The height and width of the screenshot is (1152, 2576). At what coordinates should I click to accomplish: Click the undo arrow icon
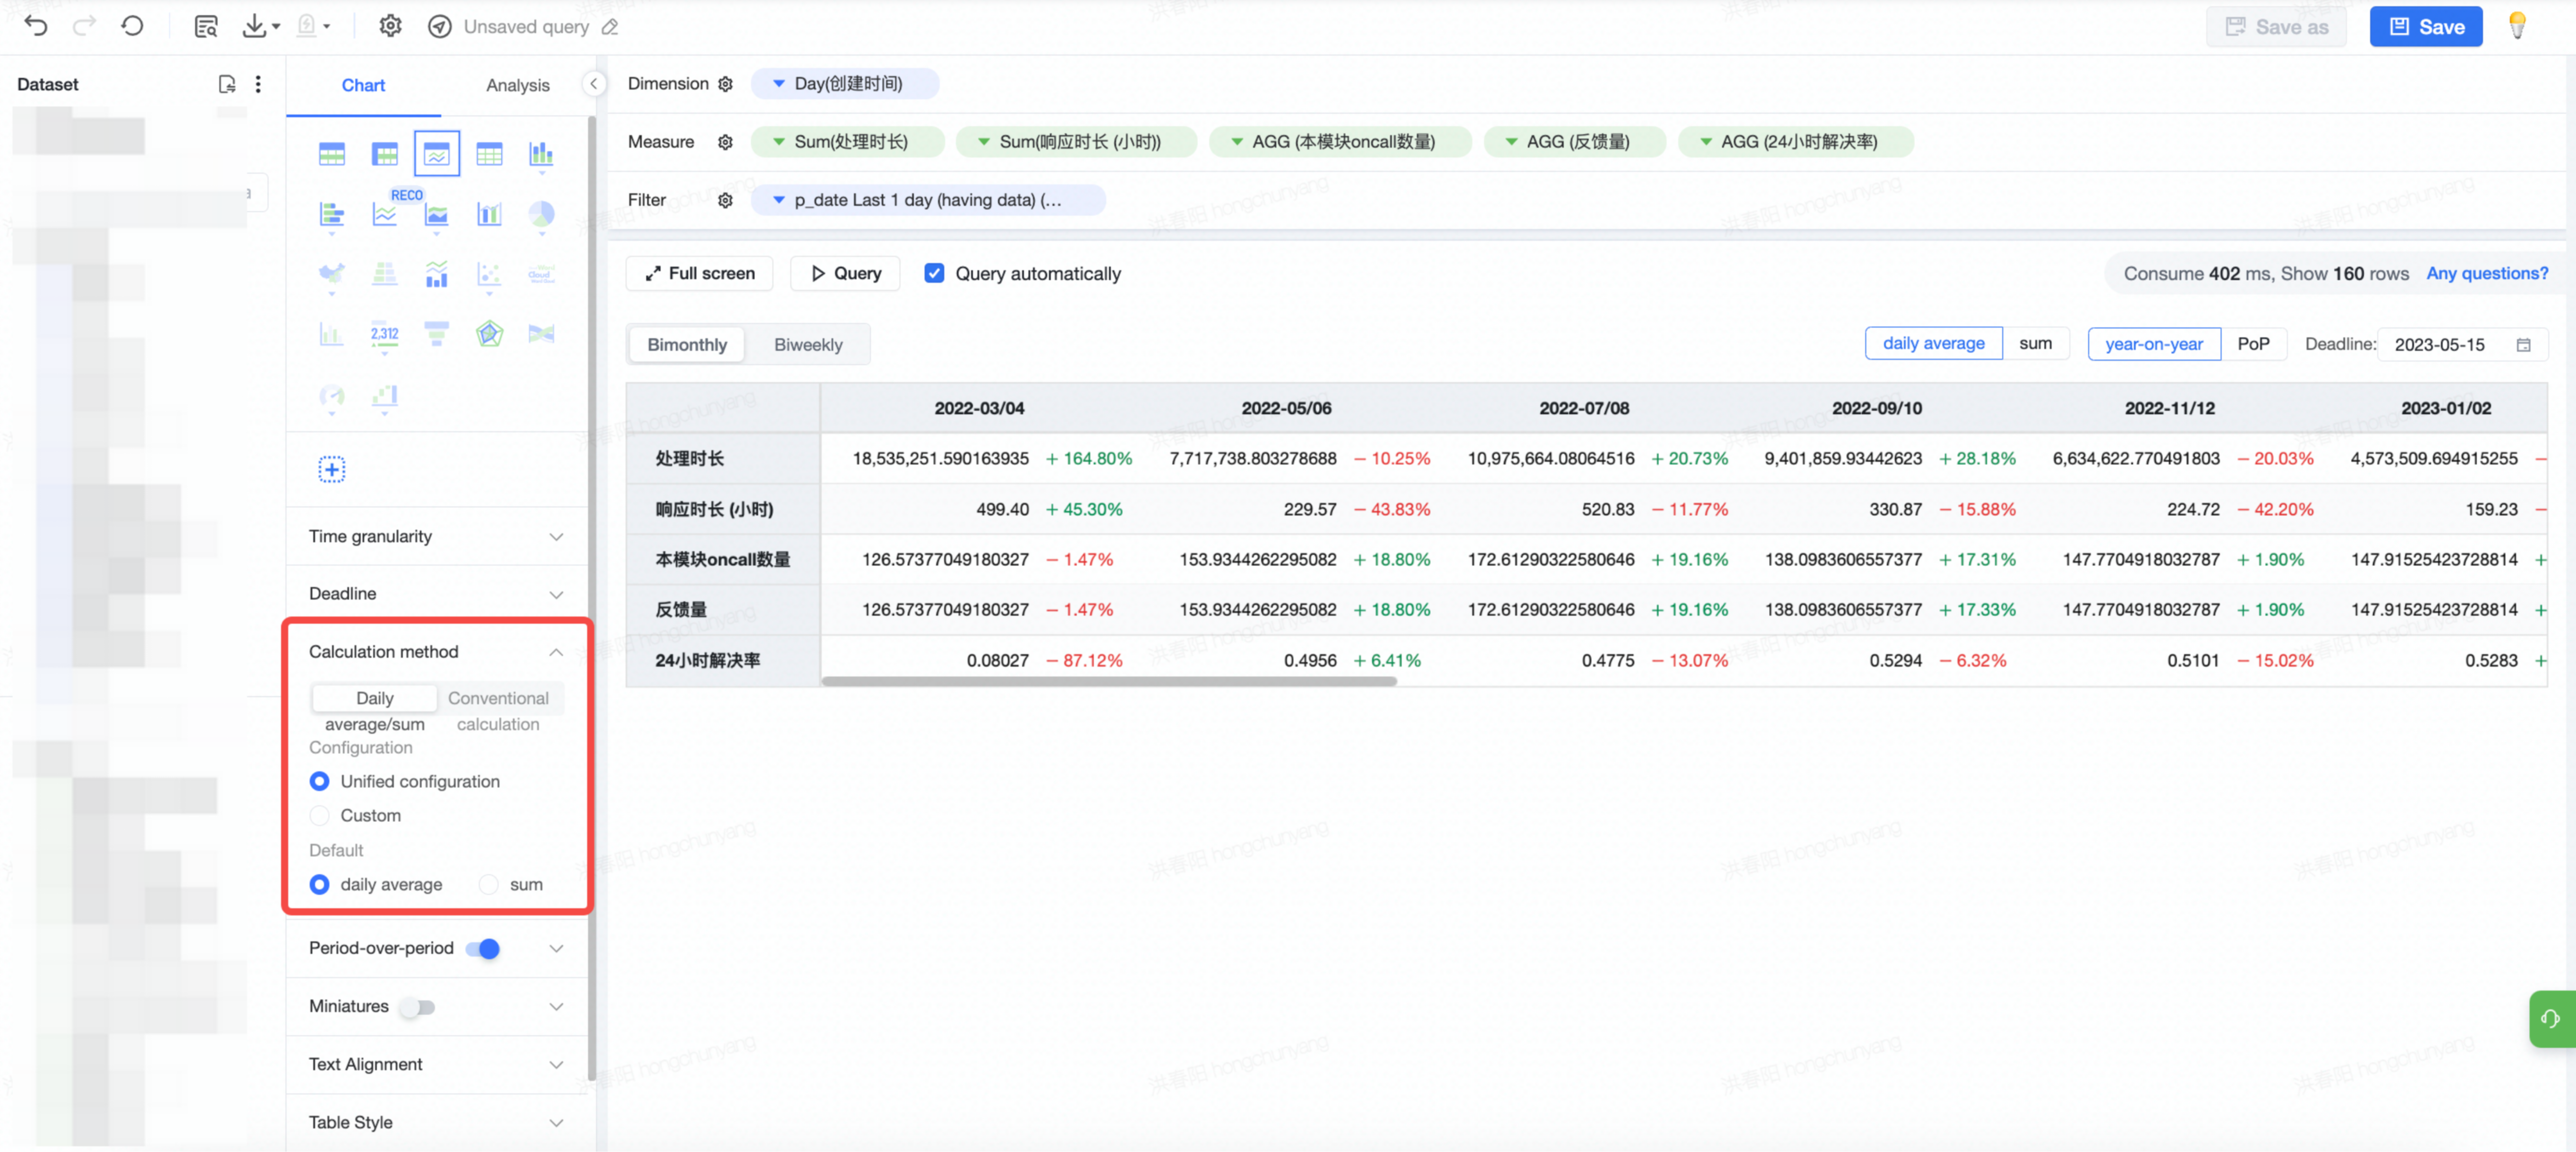click(x=36, y=26)
